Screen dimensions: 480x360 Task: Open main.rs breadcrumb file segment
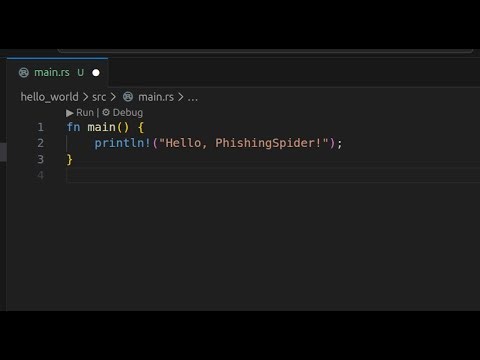click(156, 97)
